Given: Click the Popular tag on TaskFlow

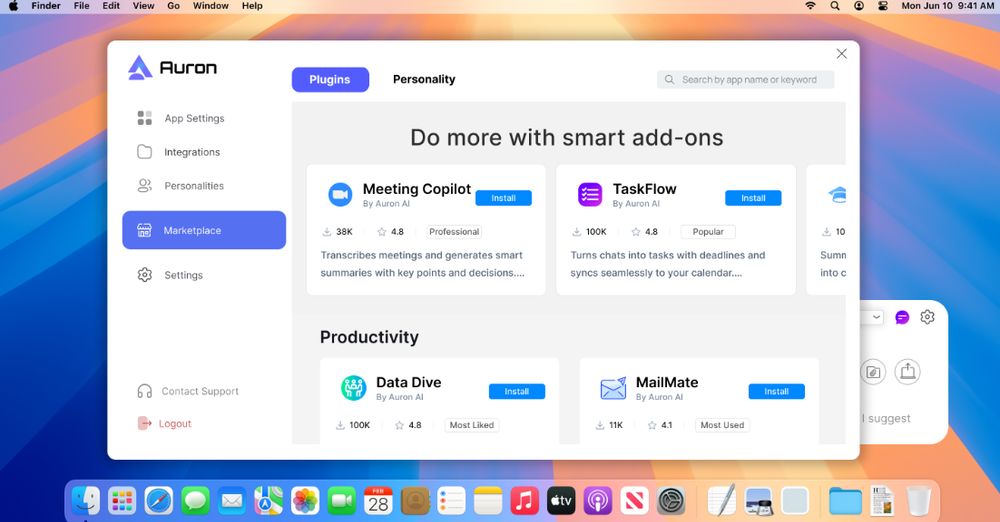Looking at the screenshot, I should click(708, 232).
